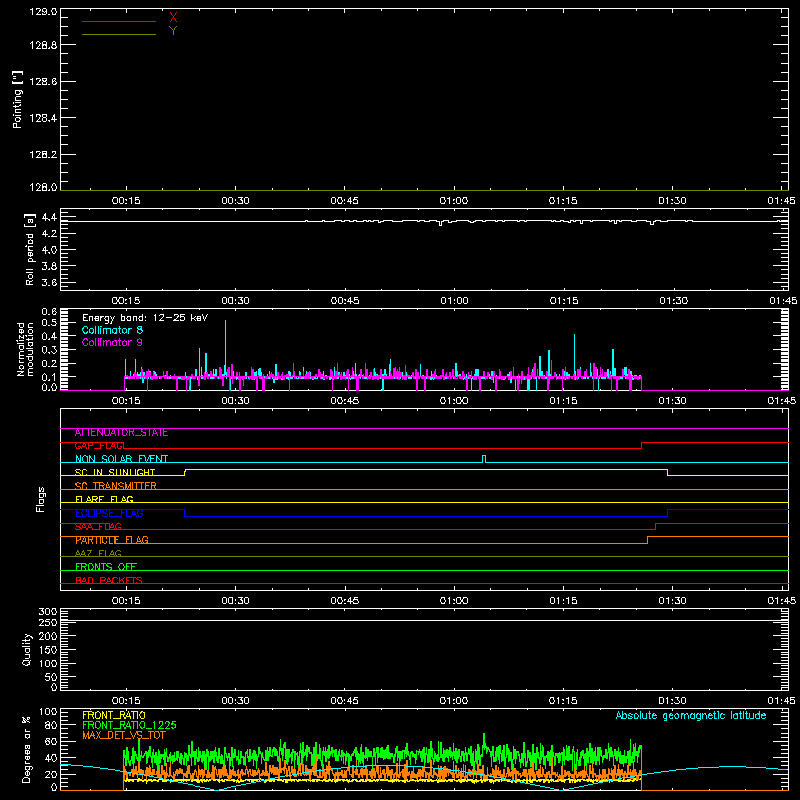Click the 01:30 time label under Flags plot

pos(672,601)
